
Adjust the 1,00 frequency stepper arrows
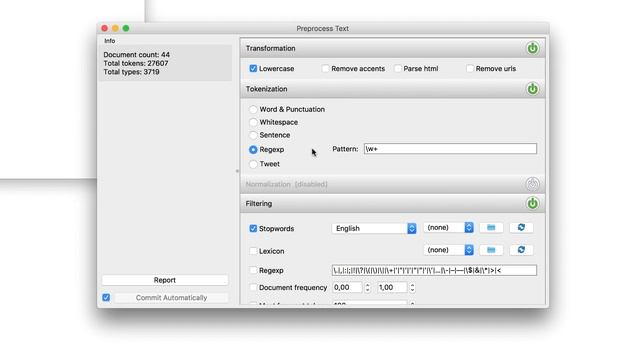coord(413,287)
